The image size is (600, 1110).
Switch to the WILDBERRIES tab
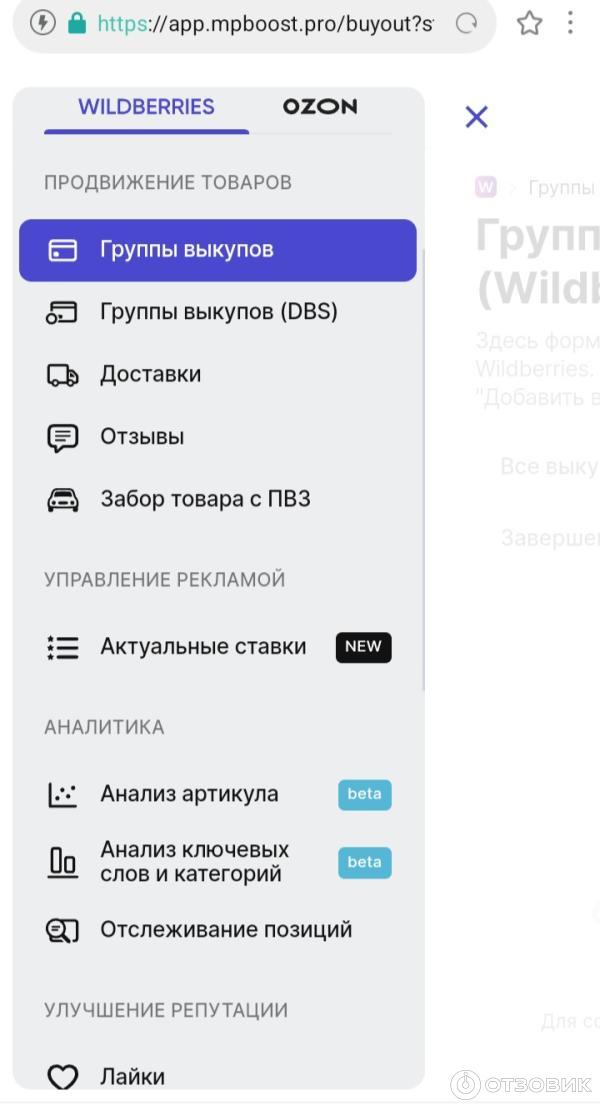(x=146, y=107)
